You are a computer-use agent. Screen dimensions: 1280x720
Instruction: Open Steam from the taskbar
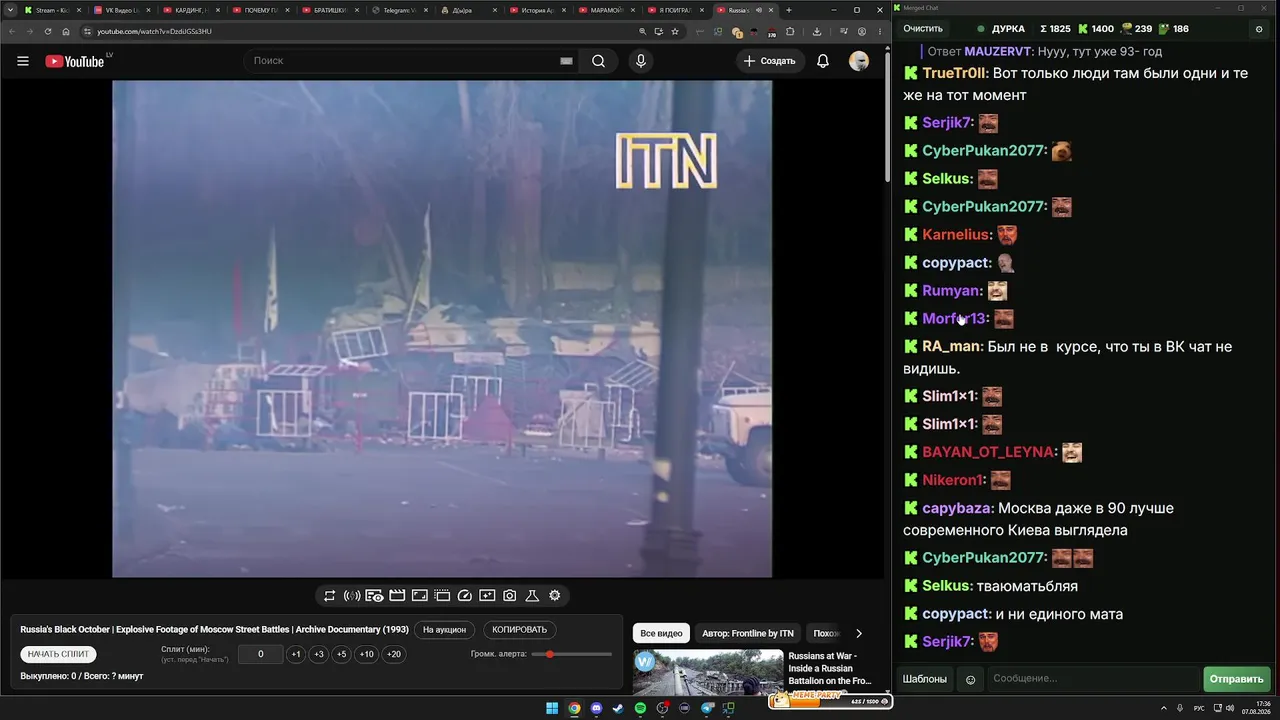pos(618,708)
